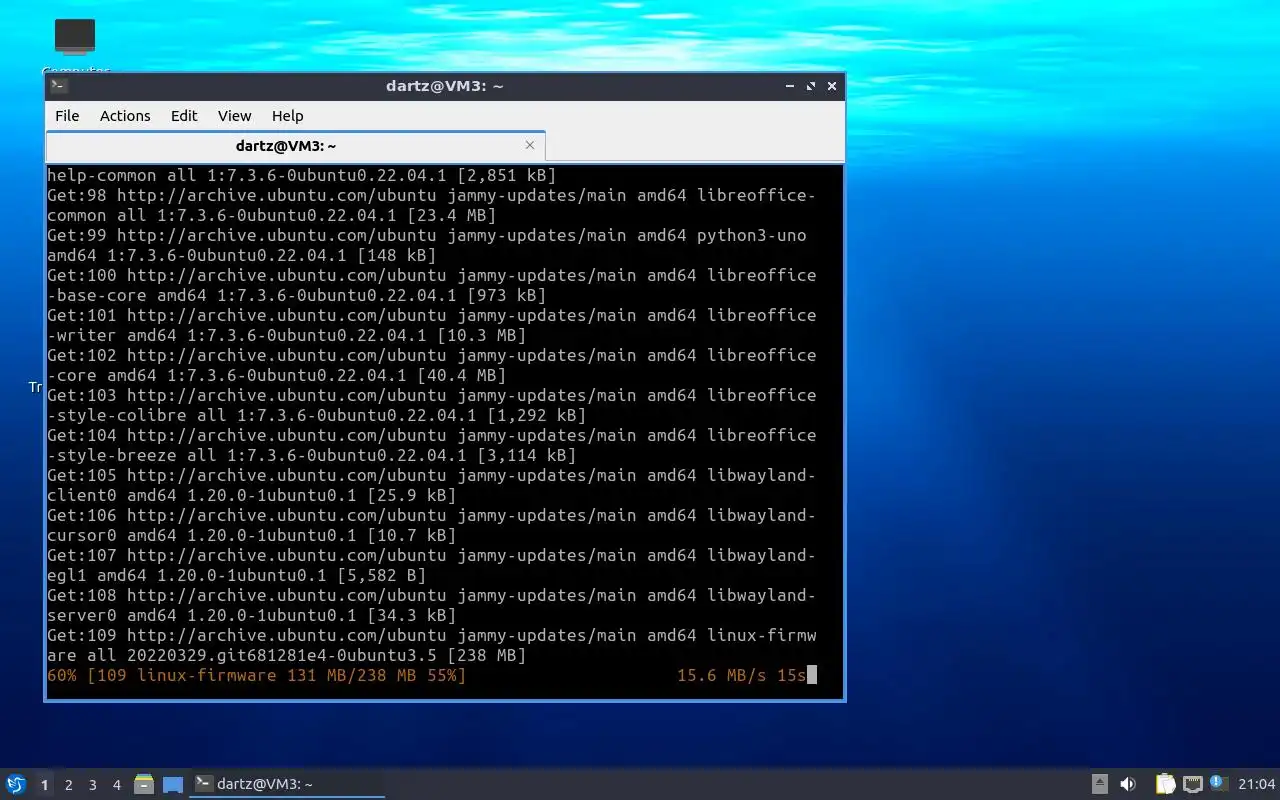The width and height of the screenshot is (1280, 800).
Task: Click the terminal cursor block after 15s
Action: [x=812, y=675]
